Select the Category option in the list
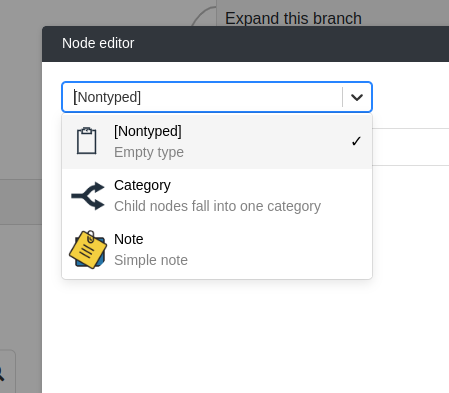 [x=217, y=196]
